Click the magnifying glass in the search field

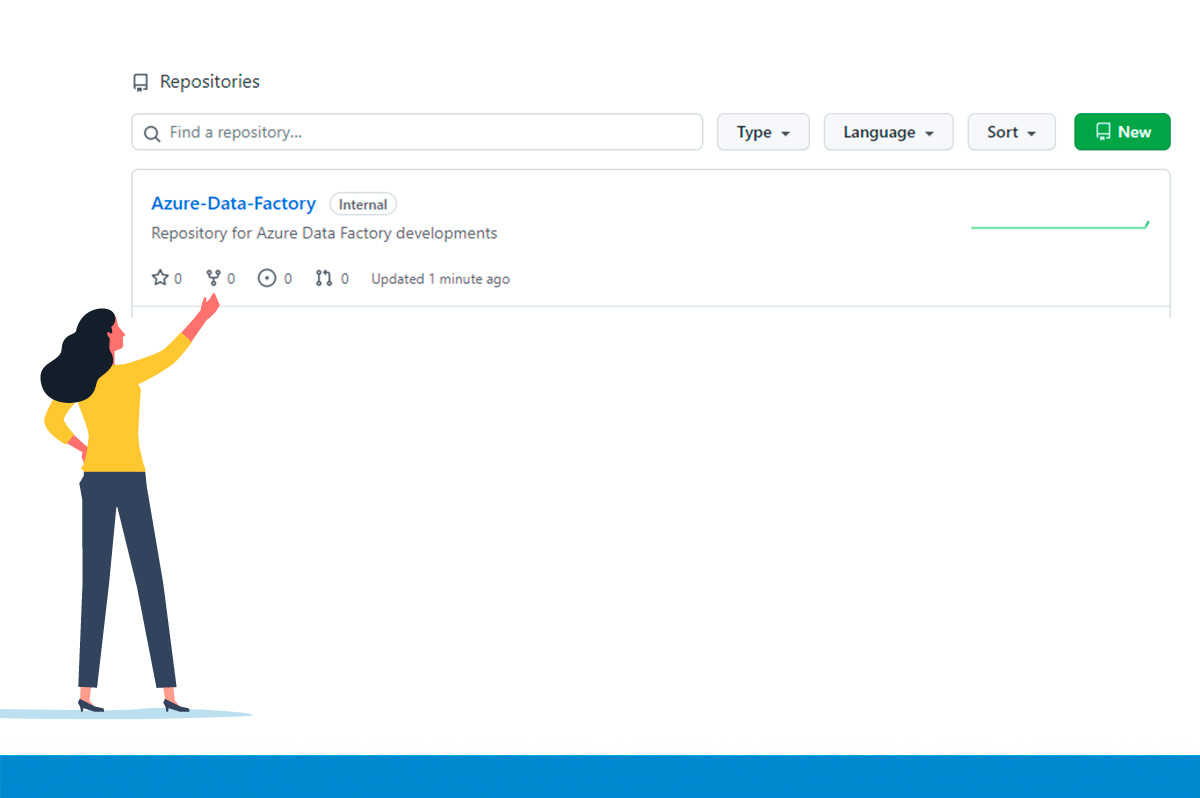(x=151, y=132)
